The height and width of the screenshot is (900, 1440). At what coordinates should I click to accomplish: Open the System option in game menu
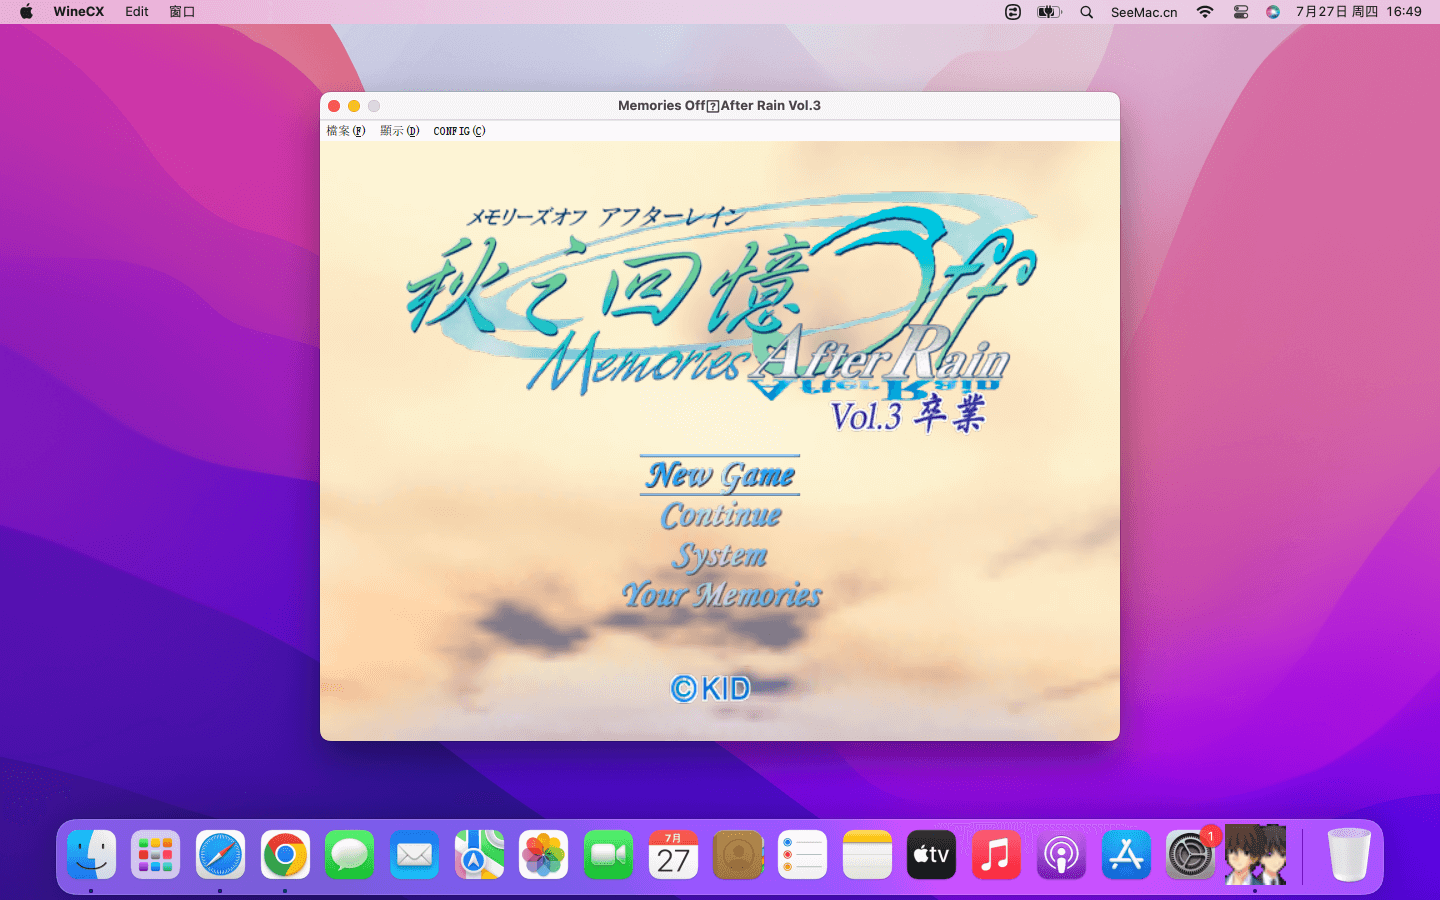point(720,555)
